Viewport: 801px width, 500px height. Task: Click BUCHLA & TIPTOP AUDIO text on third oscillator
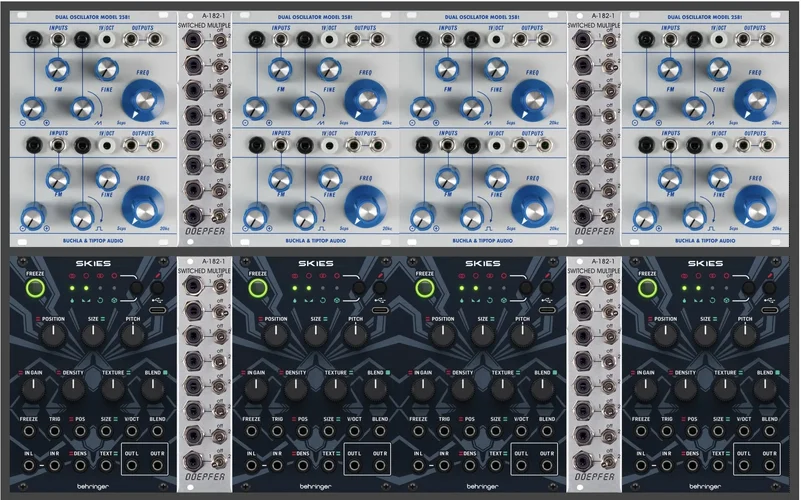(x=482, y=241)
